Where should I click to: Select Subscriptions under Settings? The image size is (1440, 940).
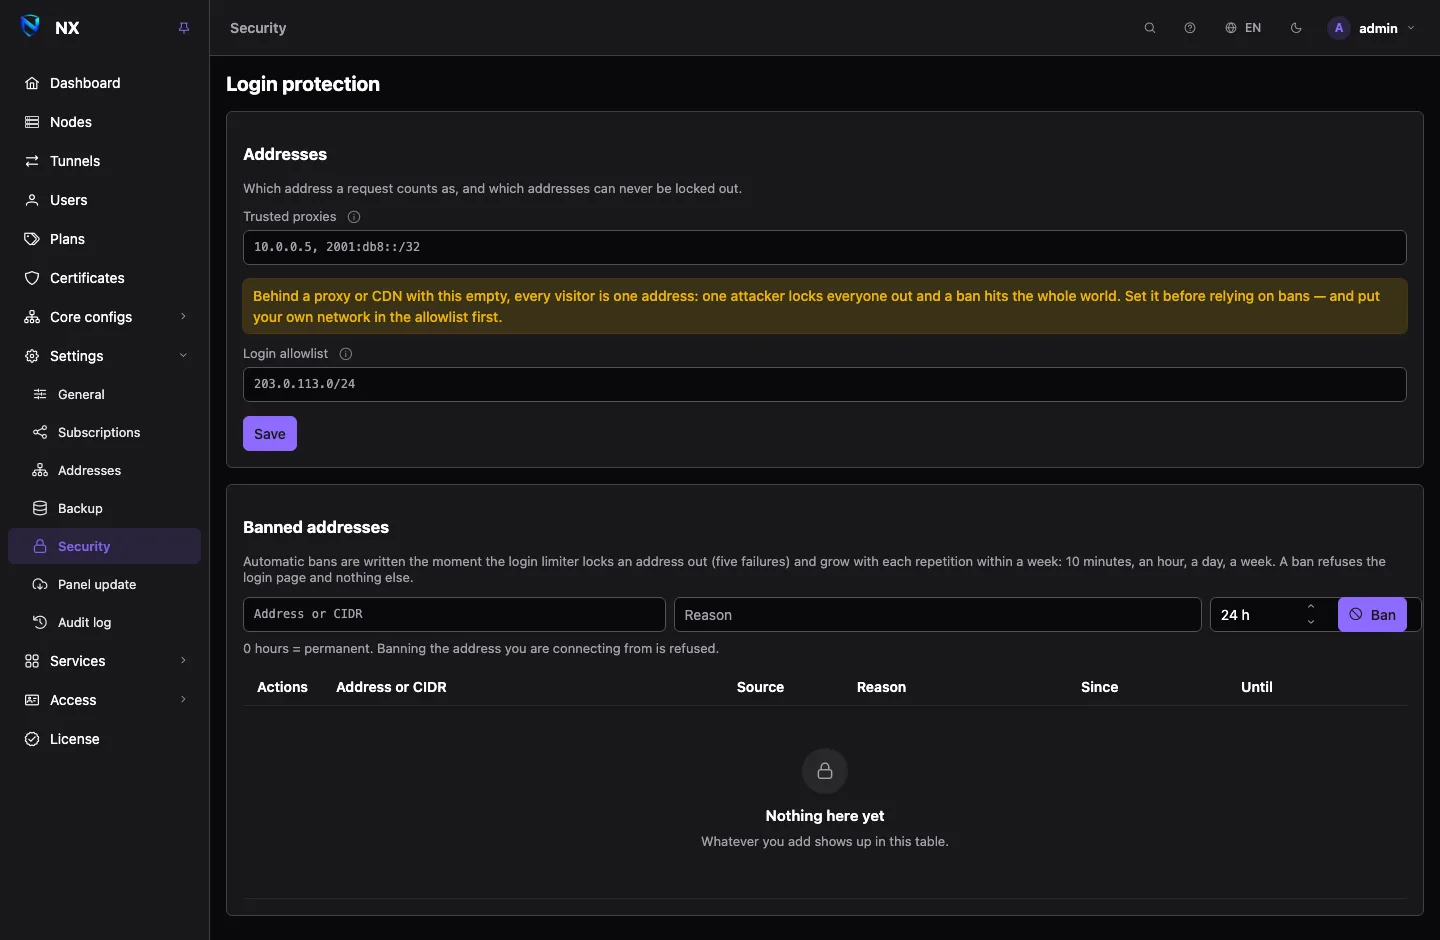coord(104,433)
